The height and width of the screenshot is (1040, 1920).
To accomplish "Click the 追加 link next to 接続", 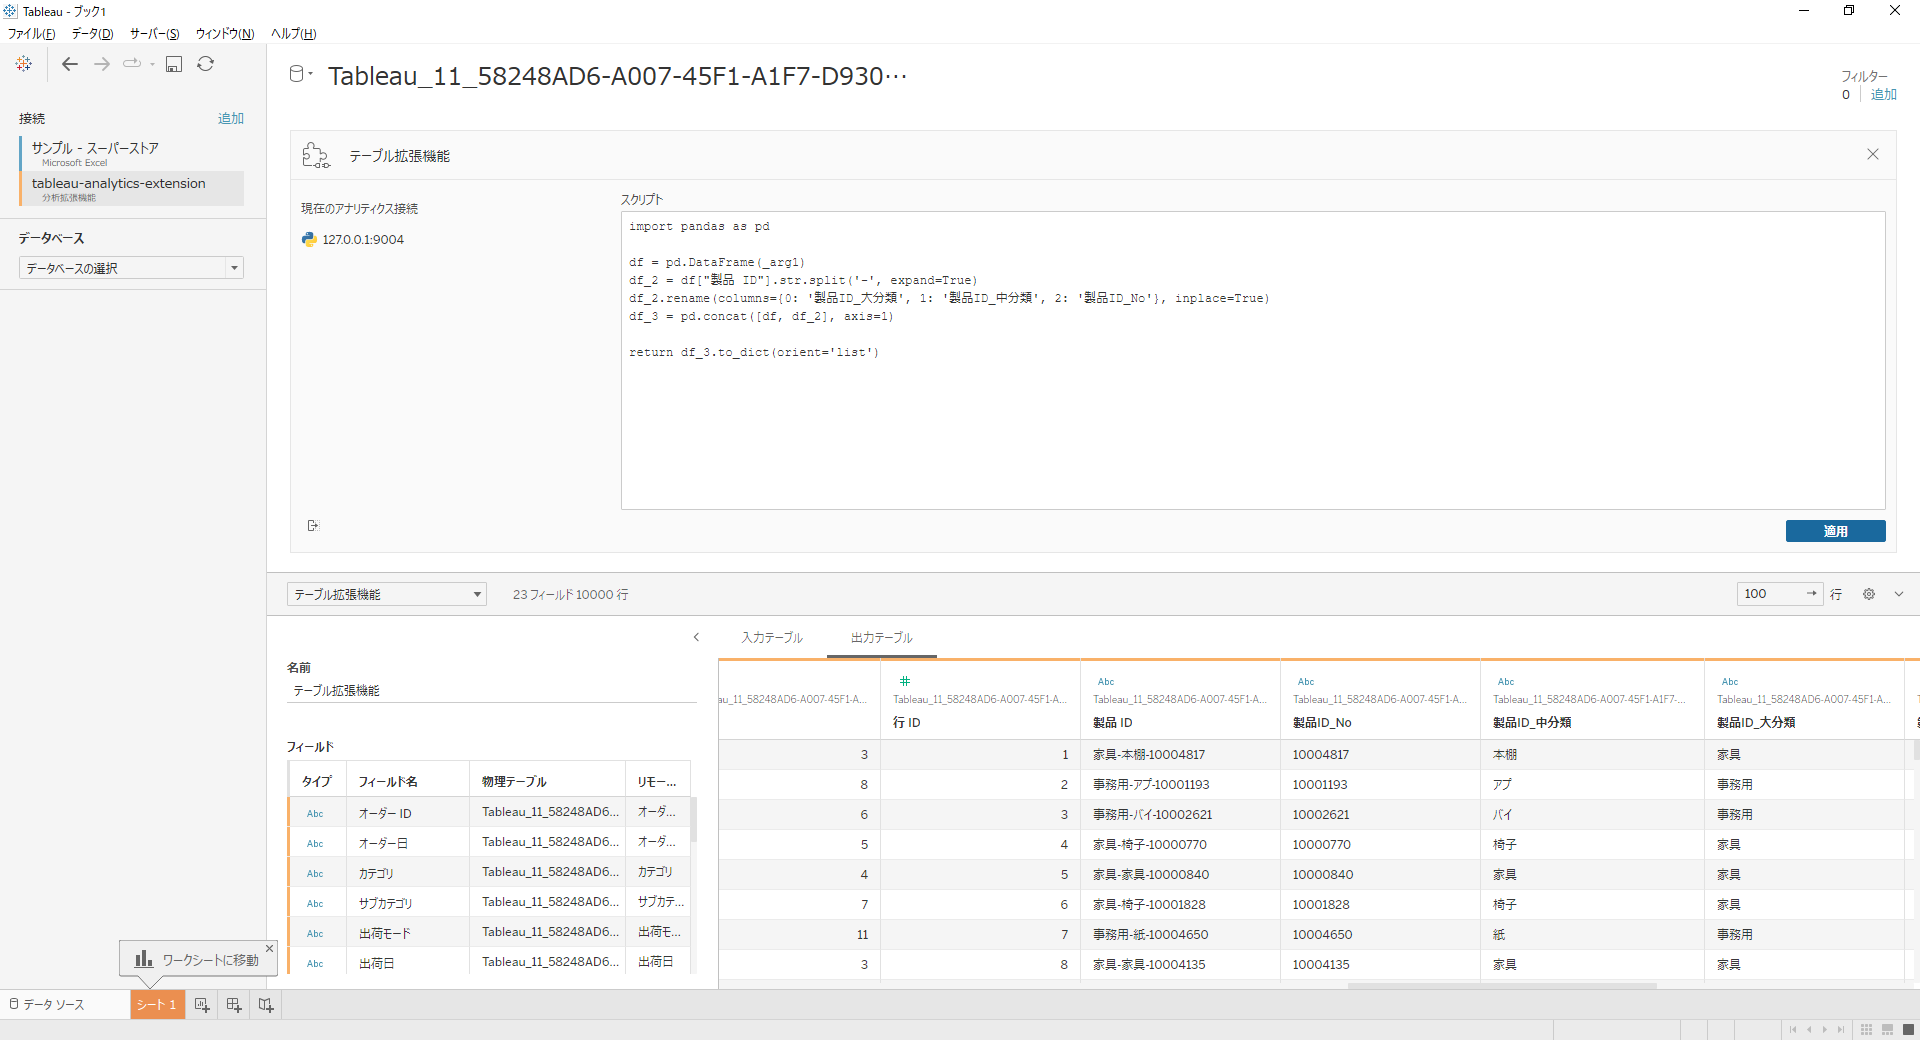I will [231, 118].
